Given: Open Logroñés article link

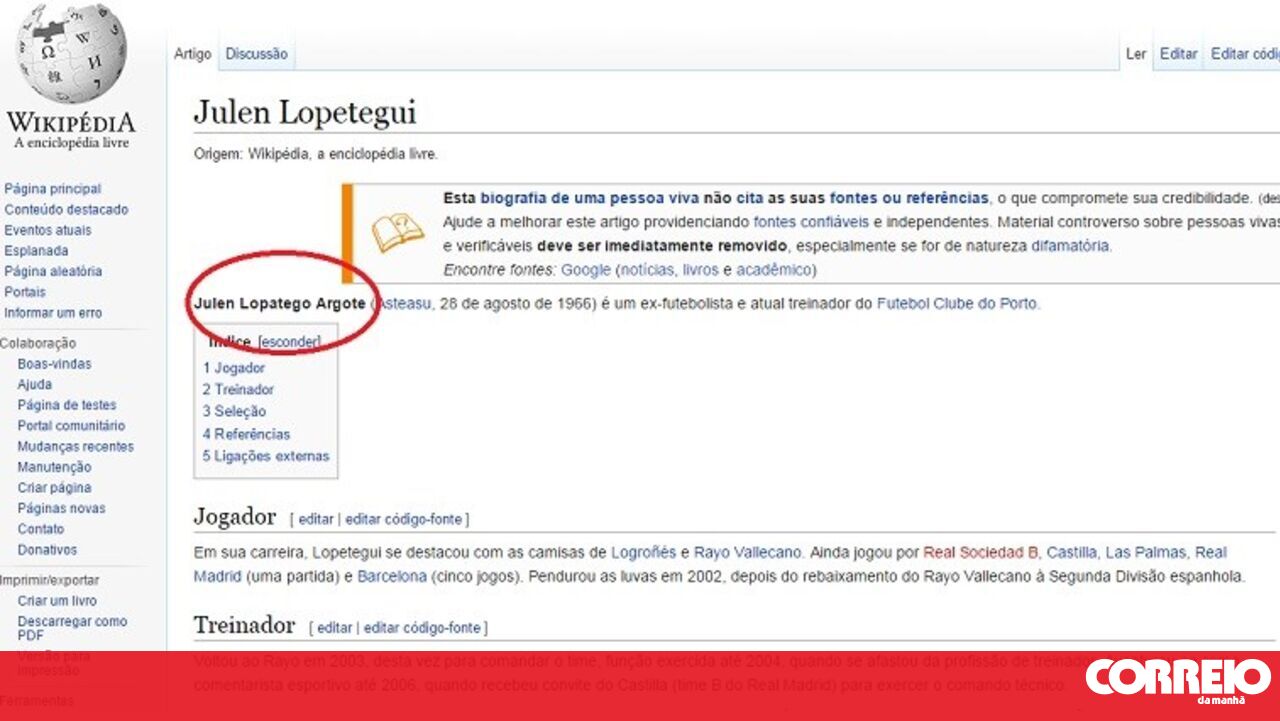Looking at the screenshot, I should click(x=644, y=552).
